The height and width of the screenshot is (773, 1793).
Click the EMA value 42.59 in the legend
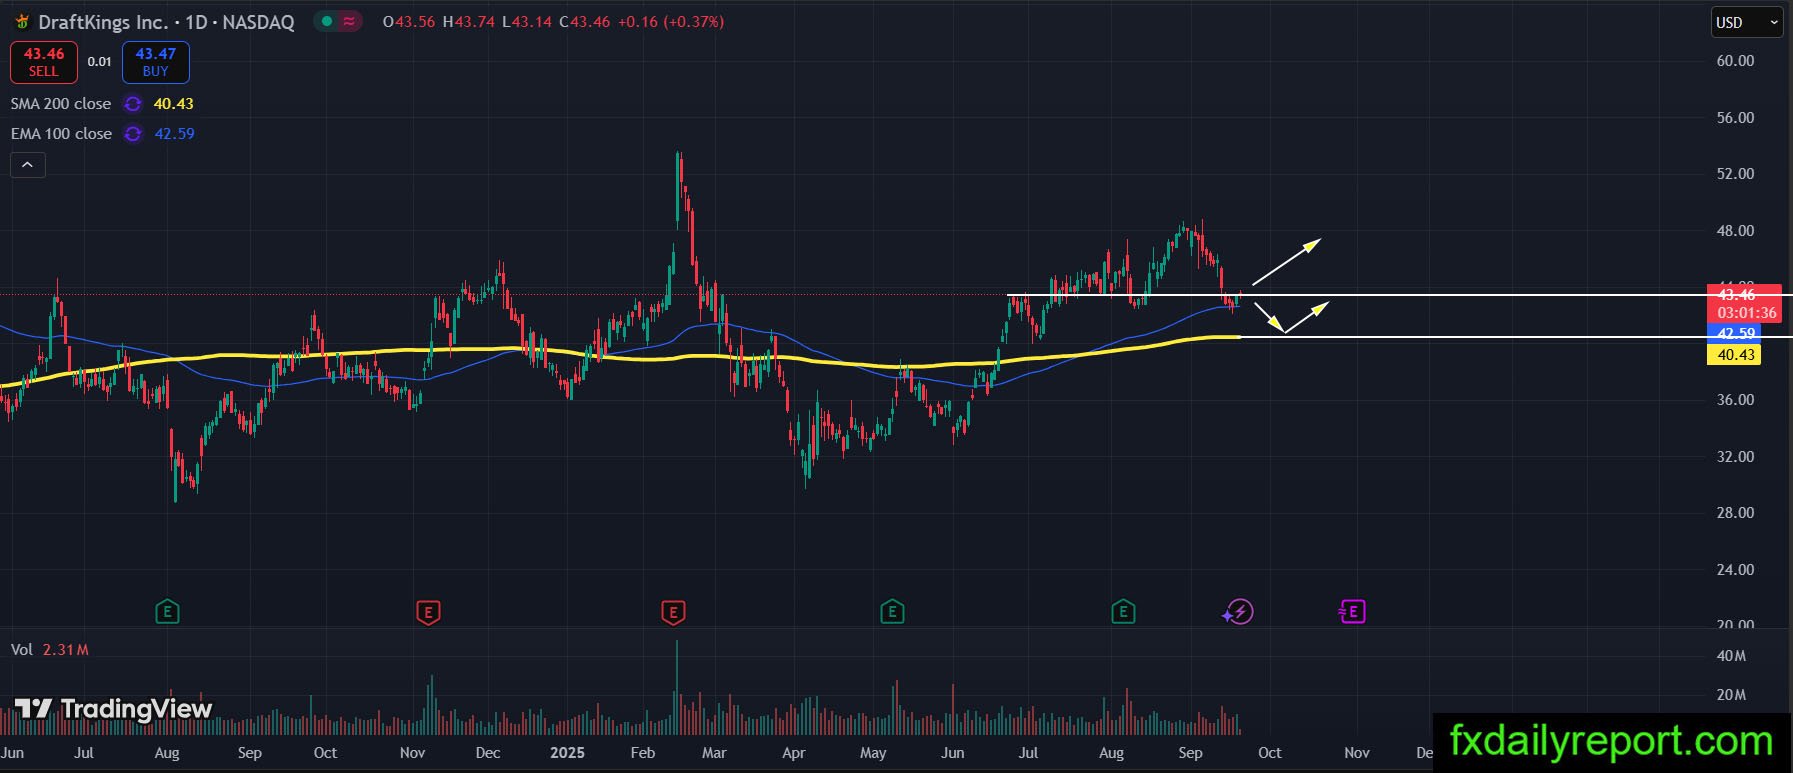pos(175,134)
